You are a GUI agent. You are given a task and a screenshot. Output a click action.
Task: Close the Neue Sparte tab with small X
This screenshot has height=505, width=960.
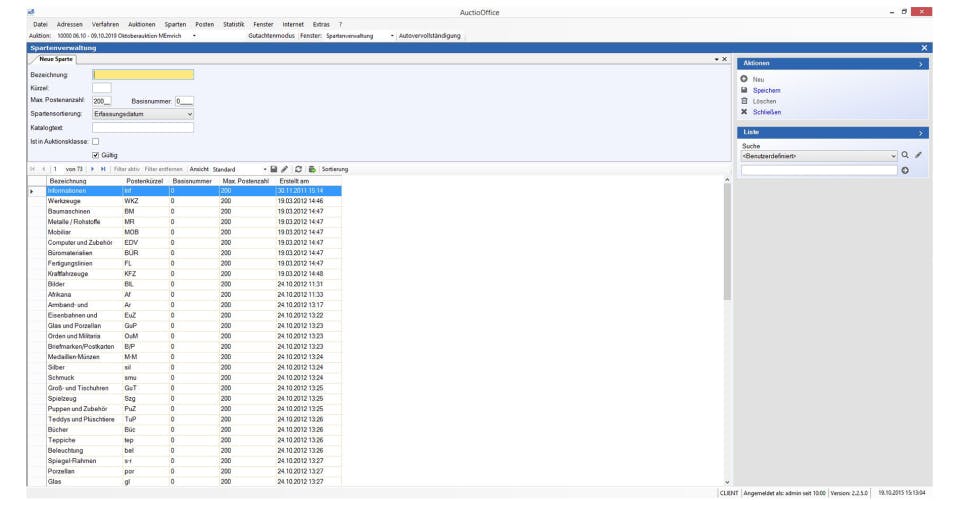tap(724, 59)
